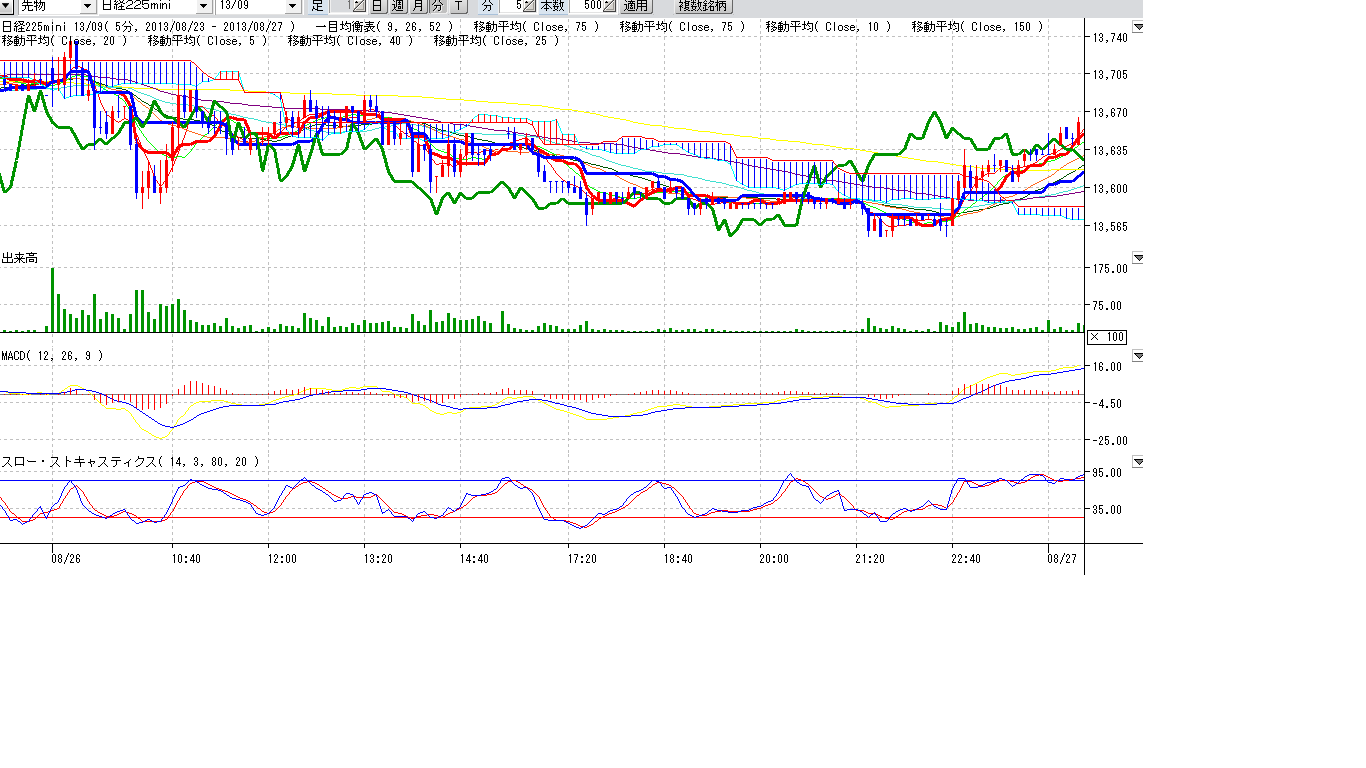Switch chart to monthly (月) timeframe

[418, 6]
